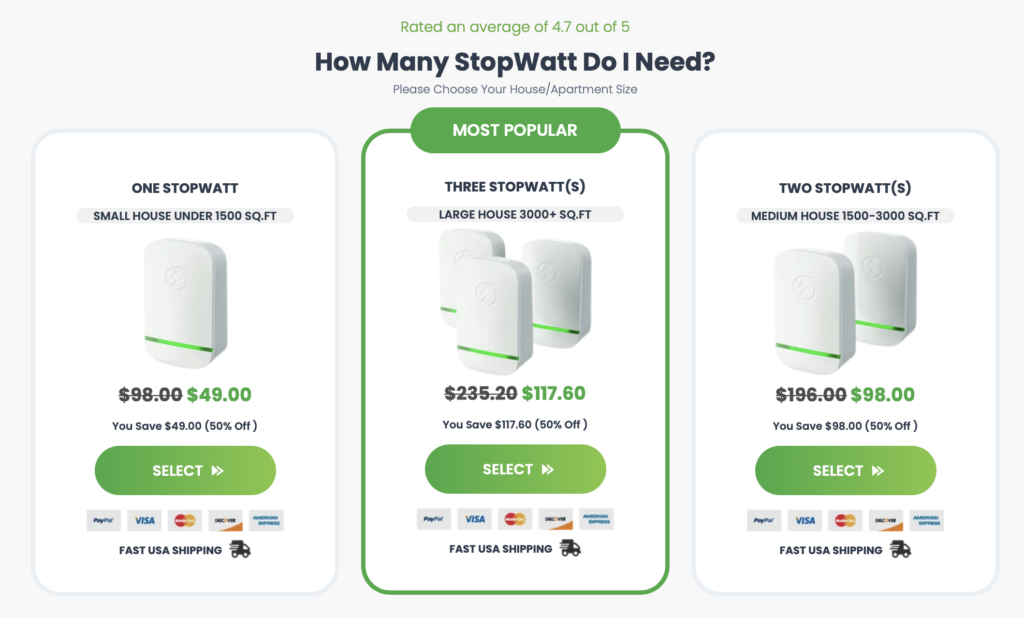1024x617 pixels.
Task: Click PayPal icon in Two StopWatt card
Action: coord(764,520)
